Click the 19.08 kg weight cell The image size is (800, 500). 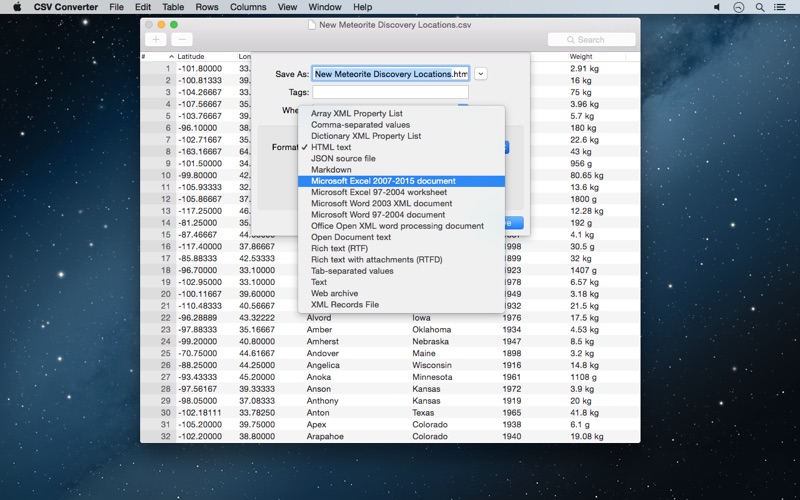(x=587, y=436)
